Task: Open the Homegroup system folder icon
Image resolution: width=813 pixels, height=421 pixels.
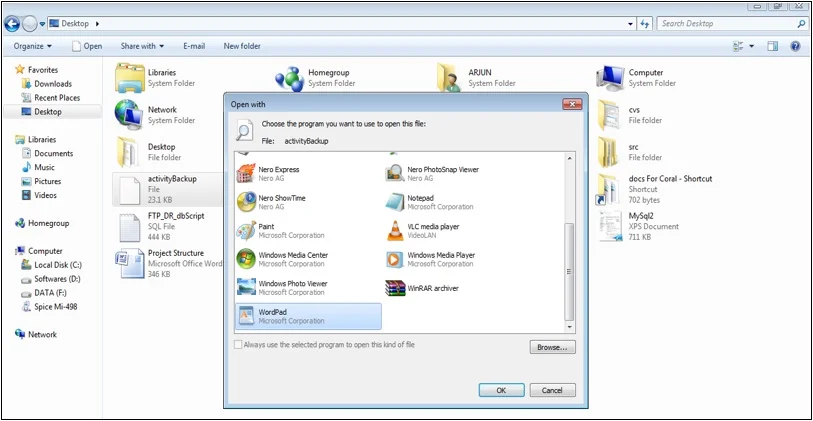Action: coord(289,79)
